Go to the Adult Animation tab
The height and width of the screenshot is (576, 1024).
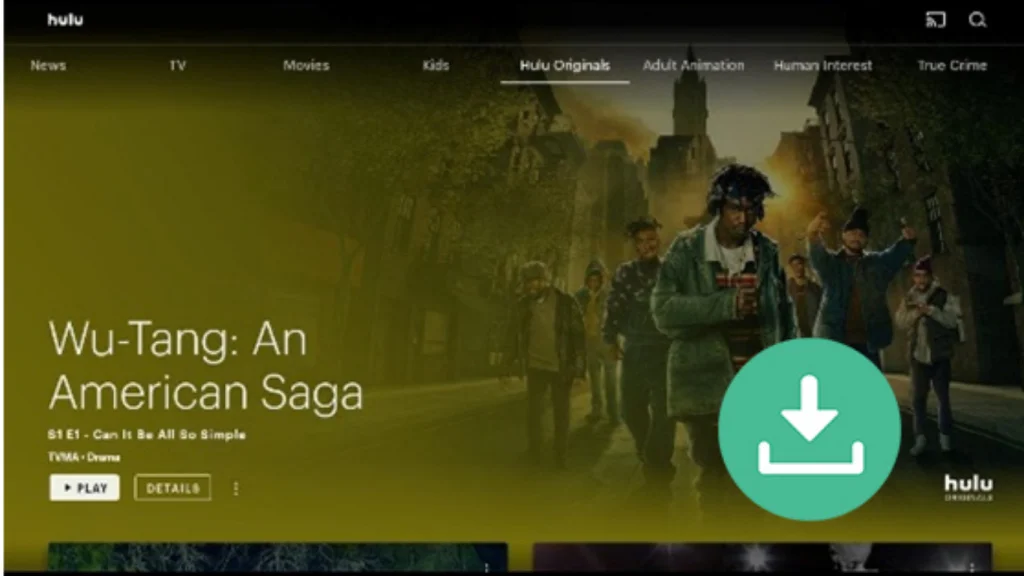pos(694,65)
